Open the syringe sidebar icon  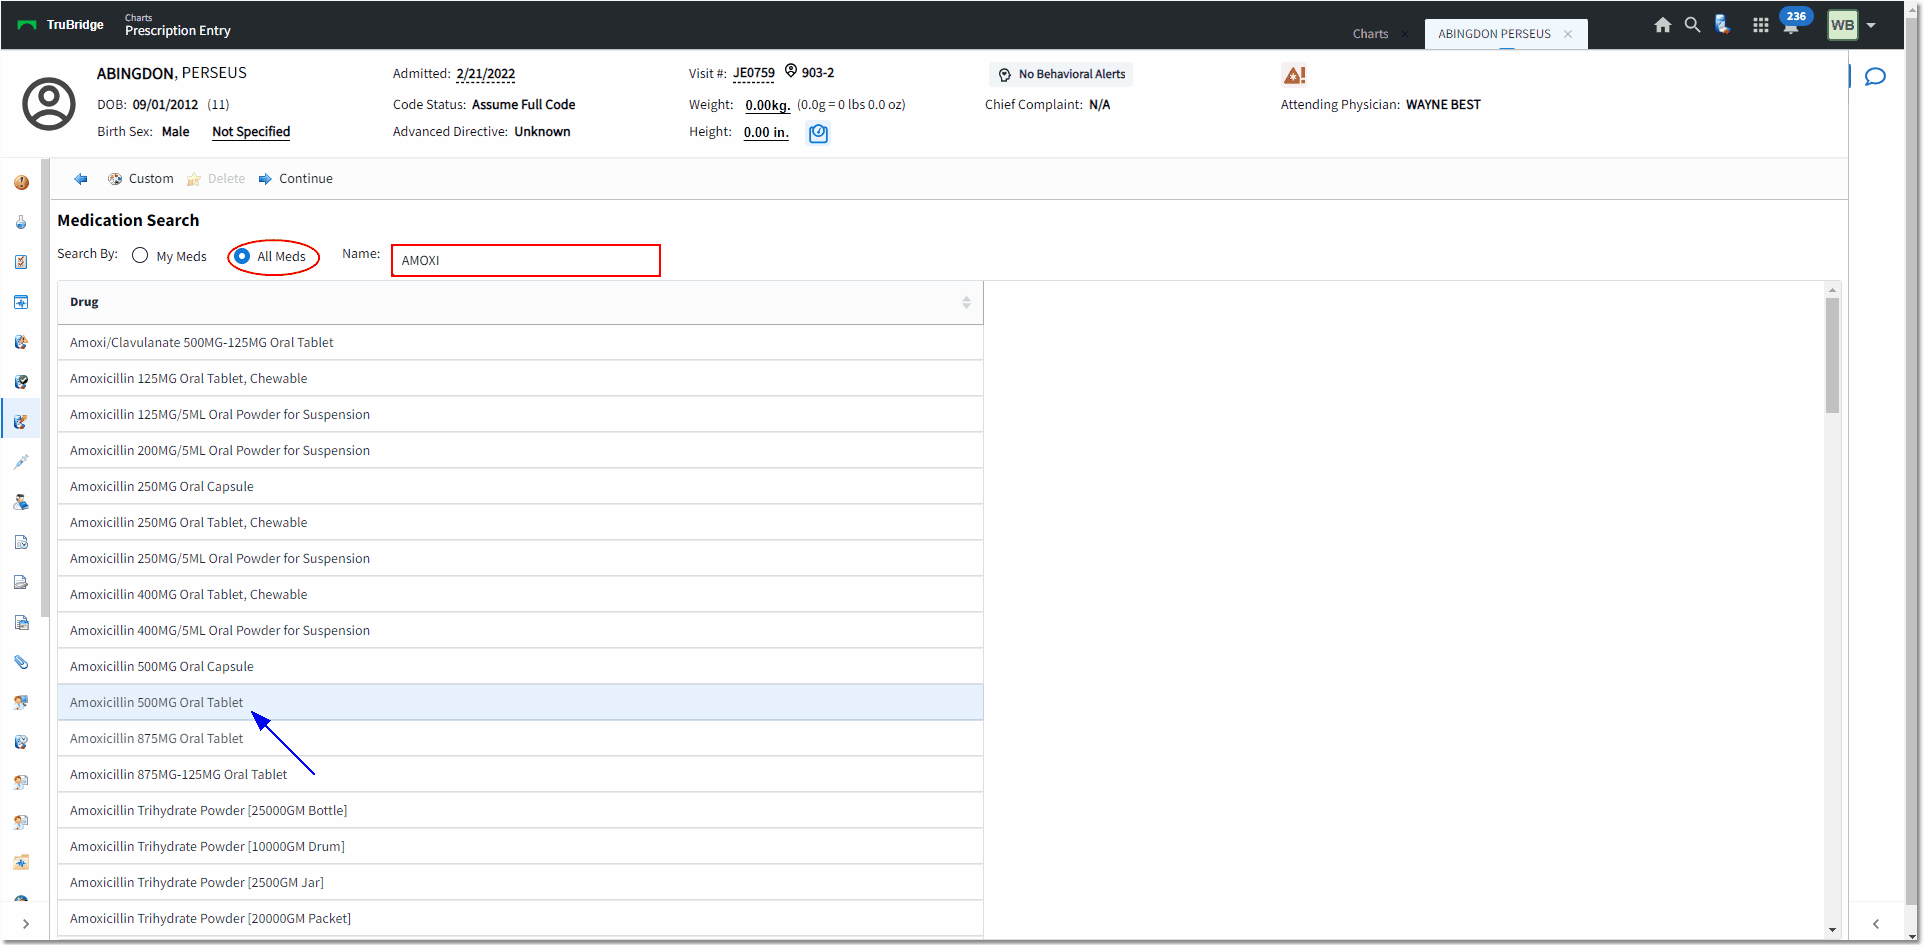pos(21,462)
